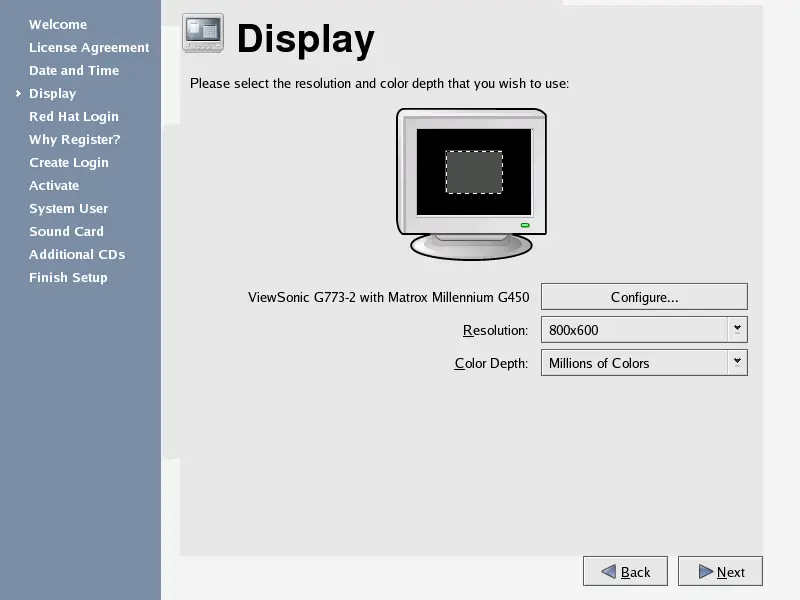Go to the Next setup page

pyautogui.click(x=720, y=572)
